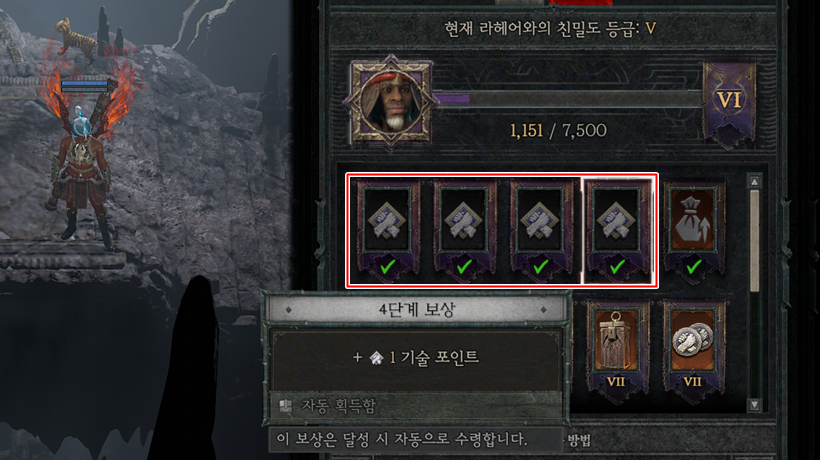Screen dimensions: 820x460
Task: Click the 현재 라헤어와의 친밀도 등급 header
Action: pos(550,28)
